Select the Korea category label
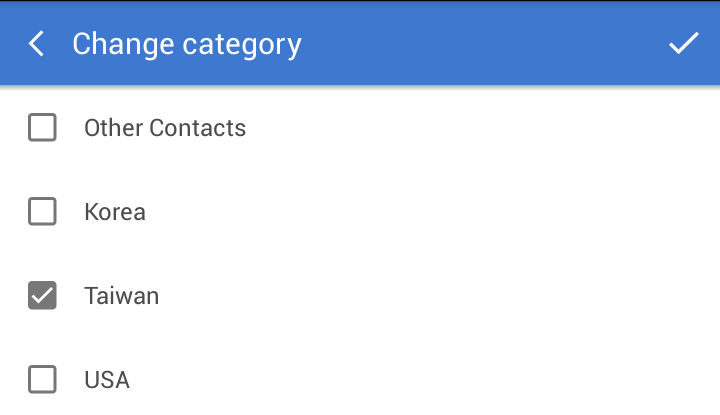This screenshot has height=415, width=720. [115, 212]
